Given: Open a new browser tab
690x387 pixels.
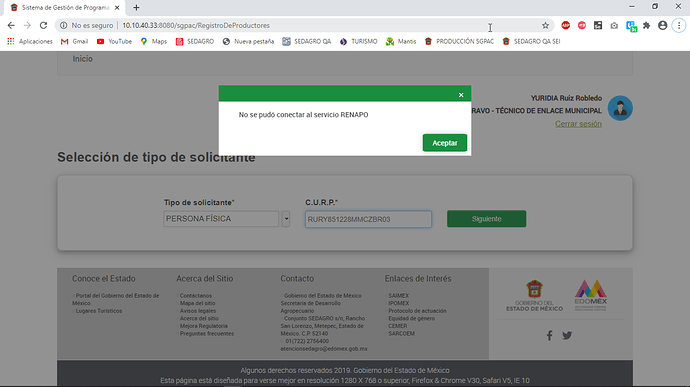Looking at the screenshot, I should tap(136, 7).
